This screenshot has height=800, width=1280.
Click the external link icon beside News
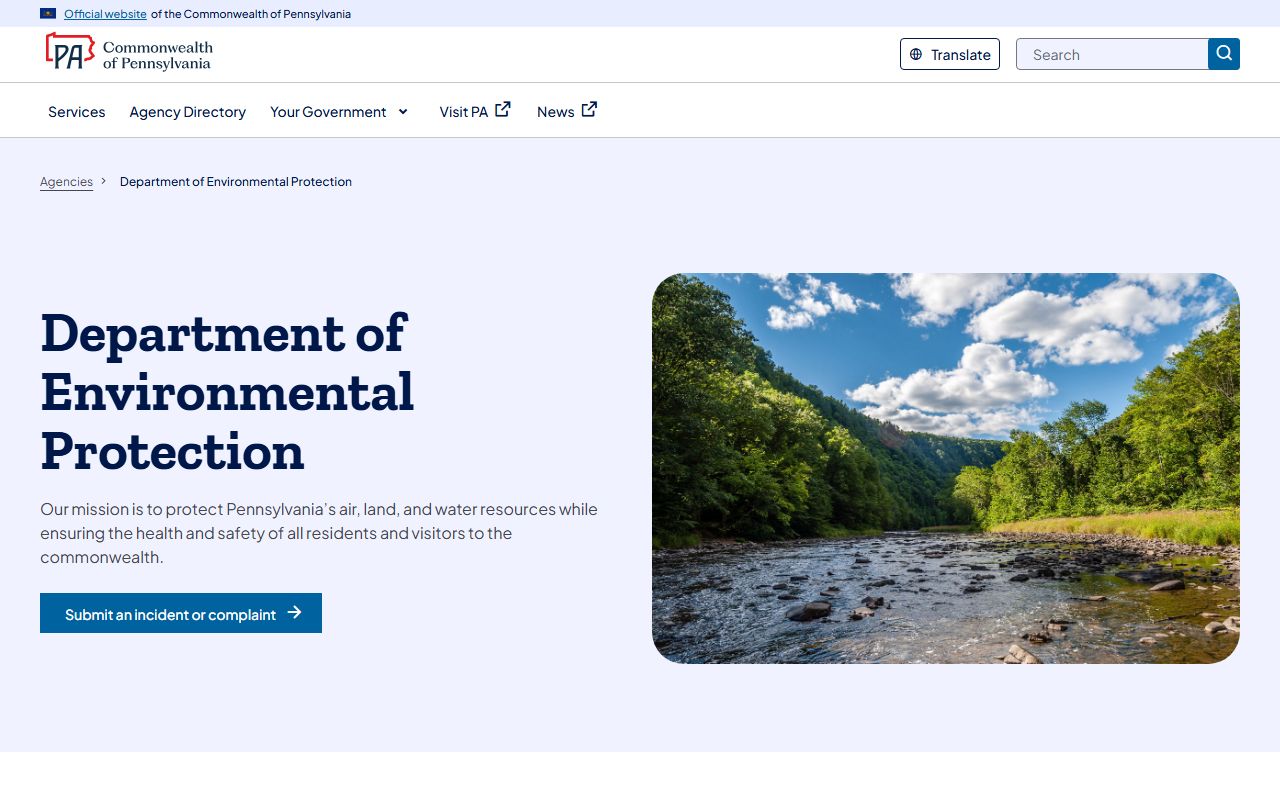pos(589,109)
